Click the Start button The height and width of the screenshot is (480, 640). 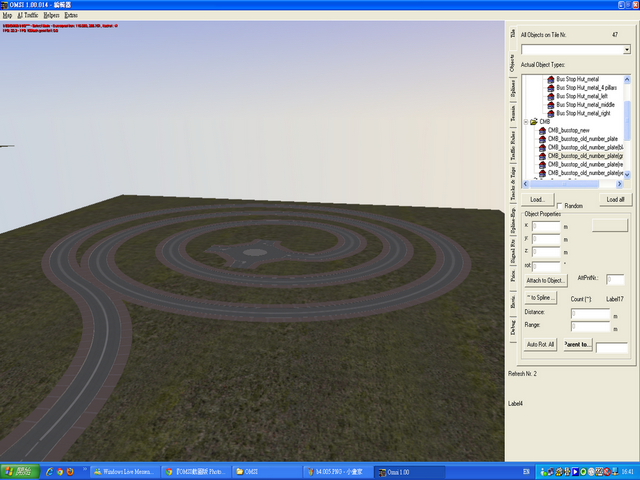click(20, 471)
